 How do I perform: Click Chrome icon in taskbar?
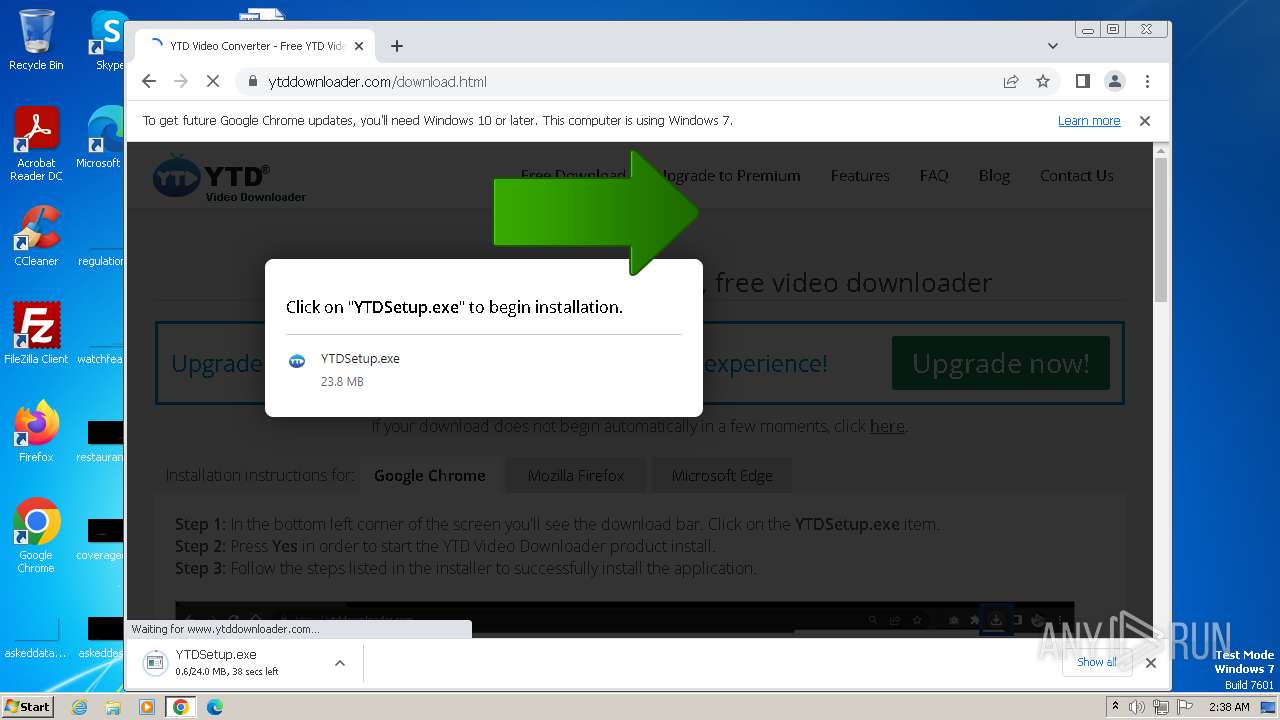pos(181,707)
